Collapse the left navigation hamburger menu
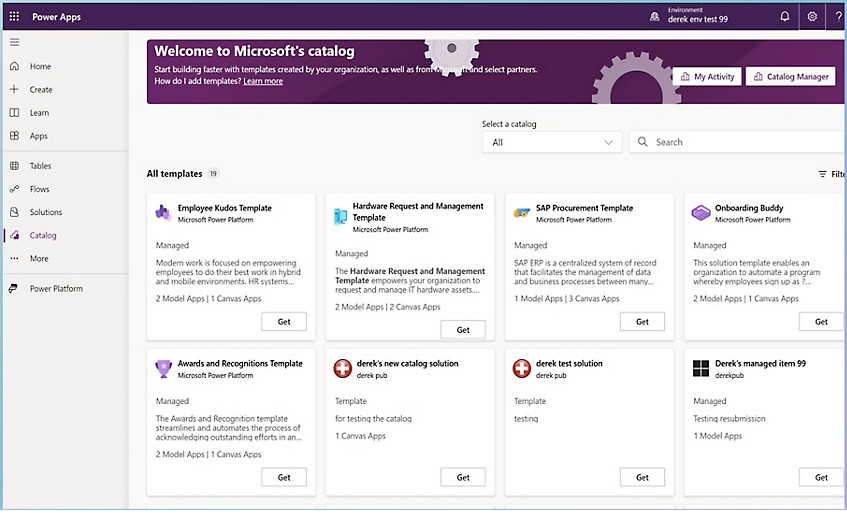Viewport: 847px width, 523px height. click(15, 42)
